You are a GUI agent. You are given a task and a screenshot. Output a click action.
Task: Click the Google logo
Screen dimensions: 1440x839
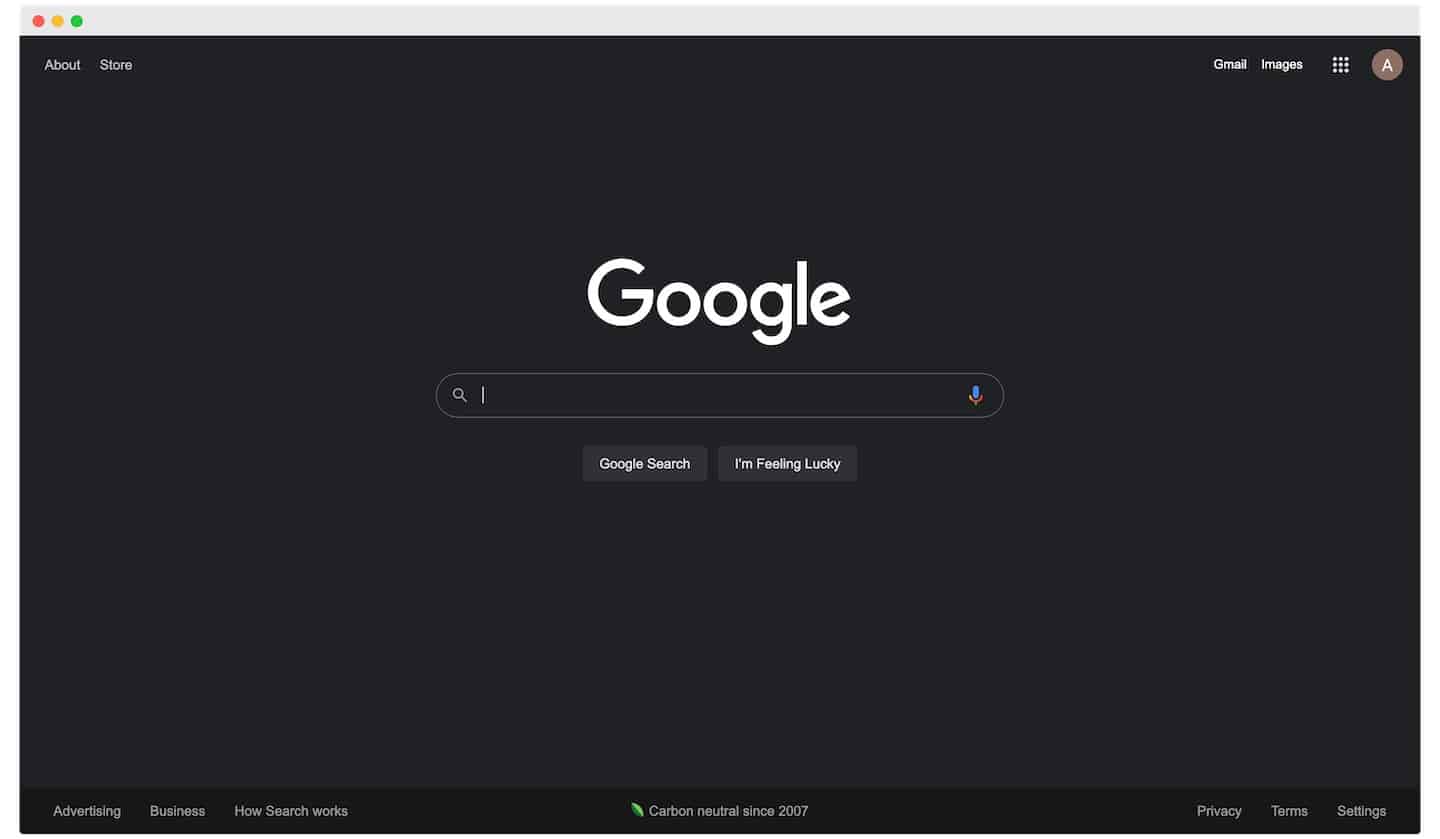point(719,301)
